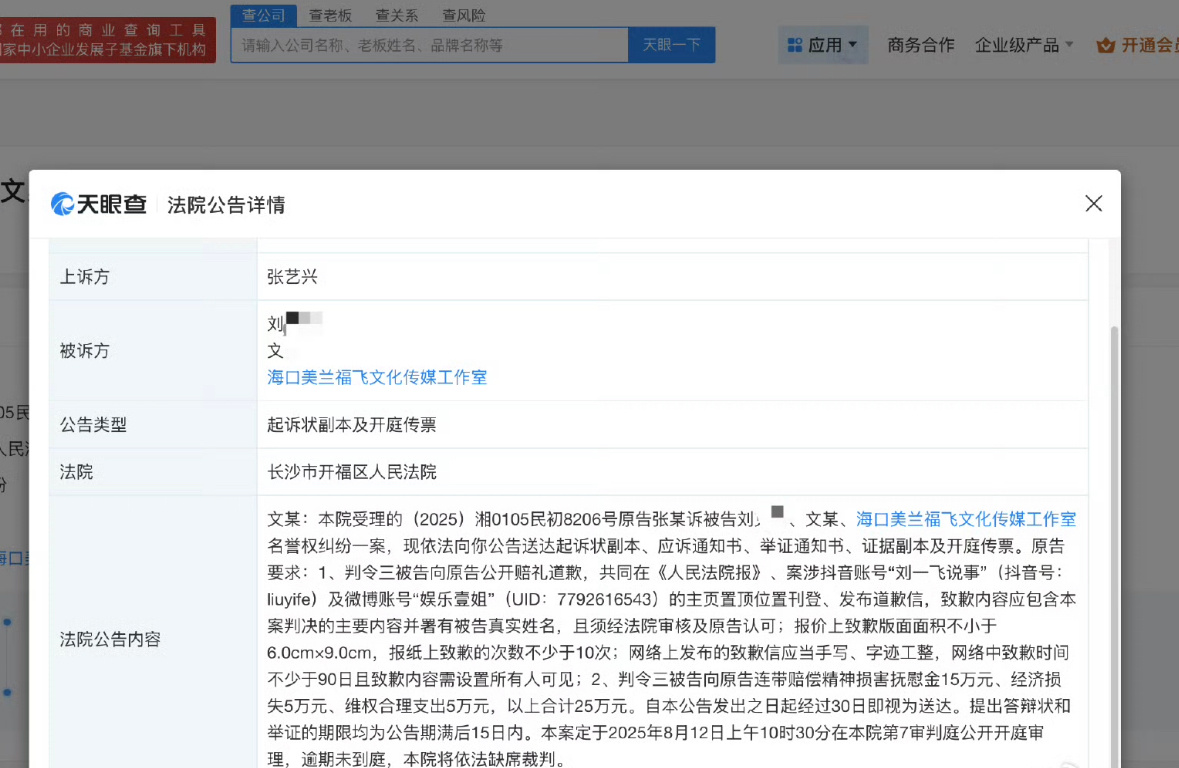Click the 上诉方 row label
Viewport: 1179px width, 768px height.
click(84, 277)
